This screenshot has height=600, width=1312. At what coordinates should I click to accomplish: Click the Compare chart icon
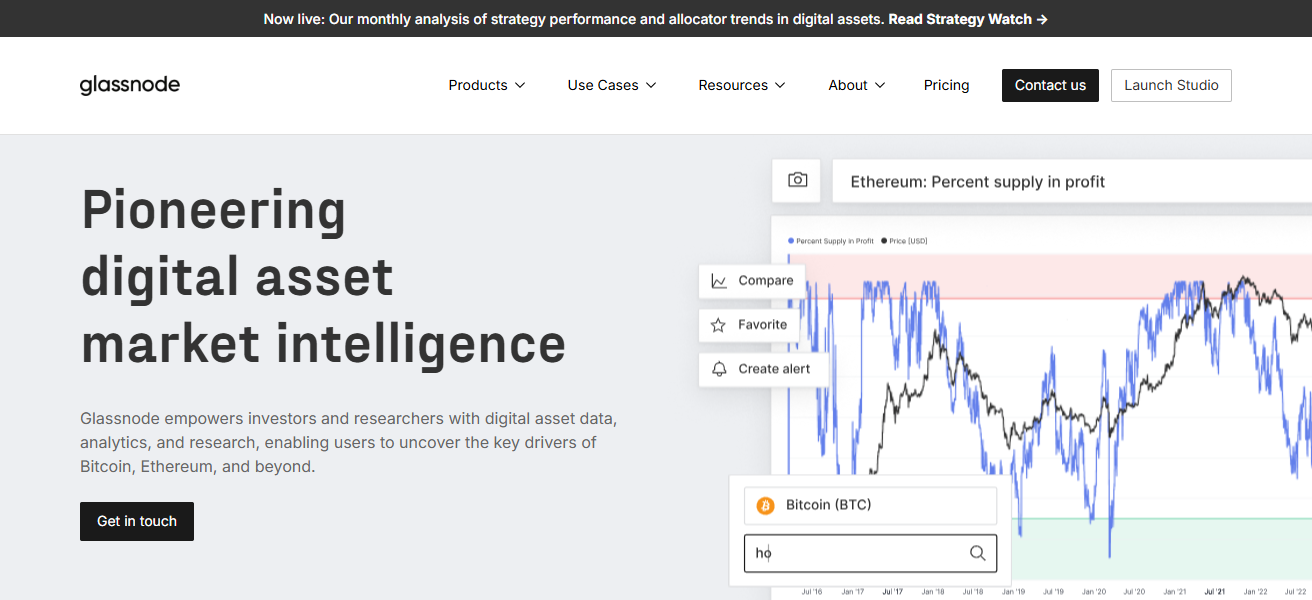[719, 281]
